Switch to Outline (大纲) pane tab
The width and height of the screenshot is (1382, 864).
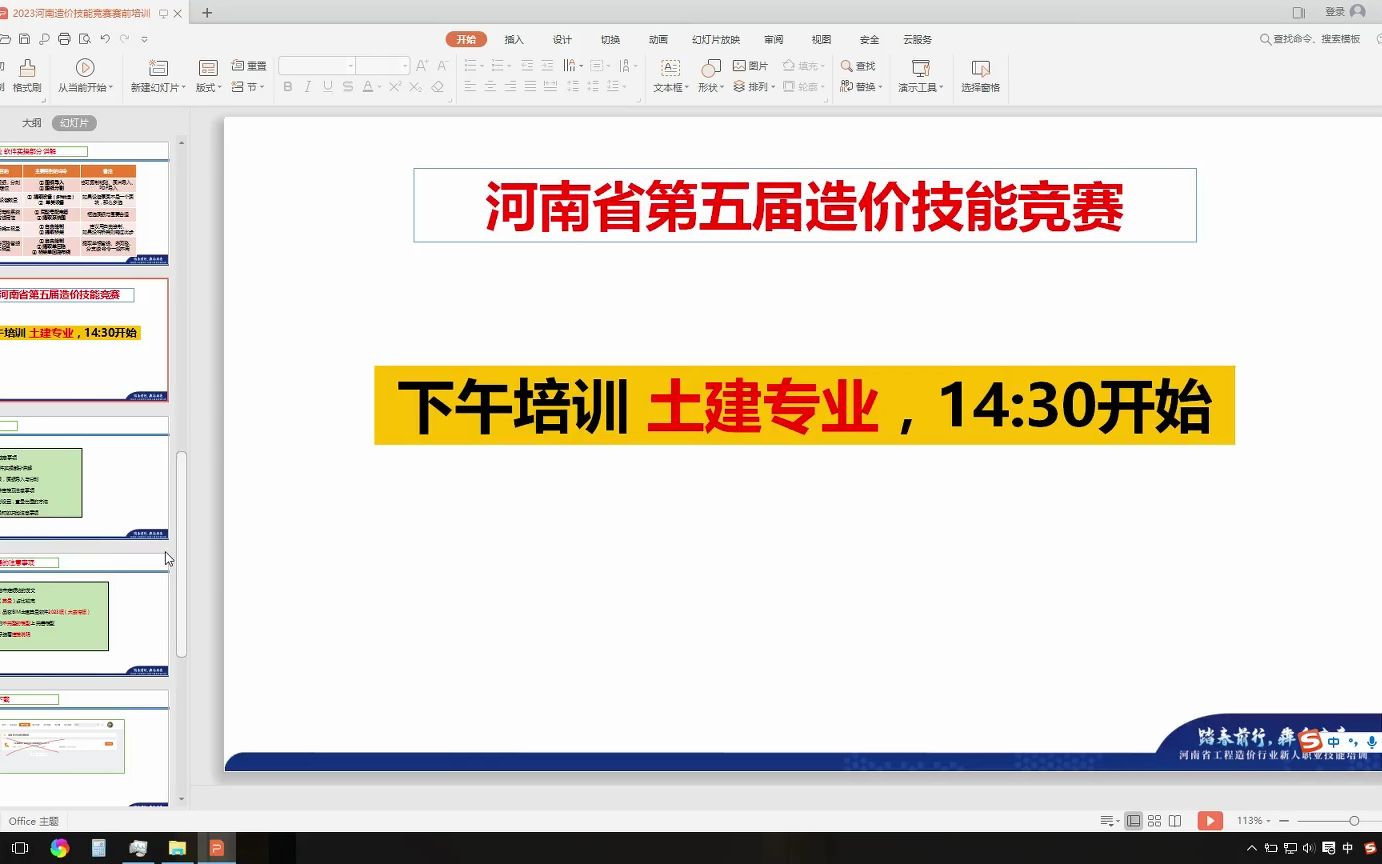pos(32,123)
